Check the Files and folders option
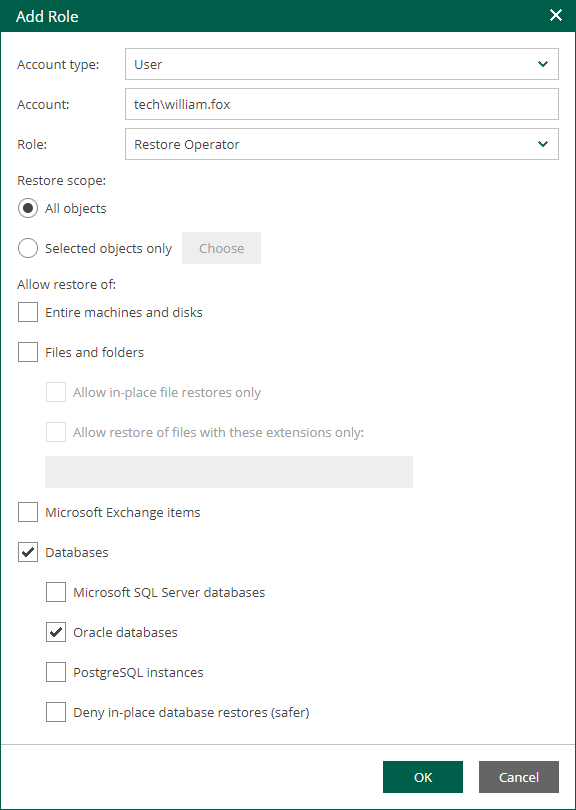Viewport: 576px width, 810px height. click(27, 352)
